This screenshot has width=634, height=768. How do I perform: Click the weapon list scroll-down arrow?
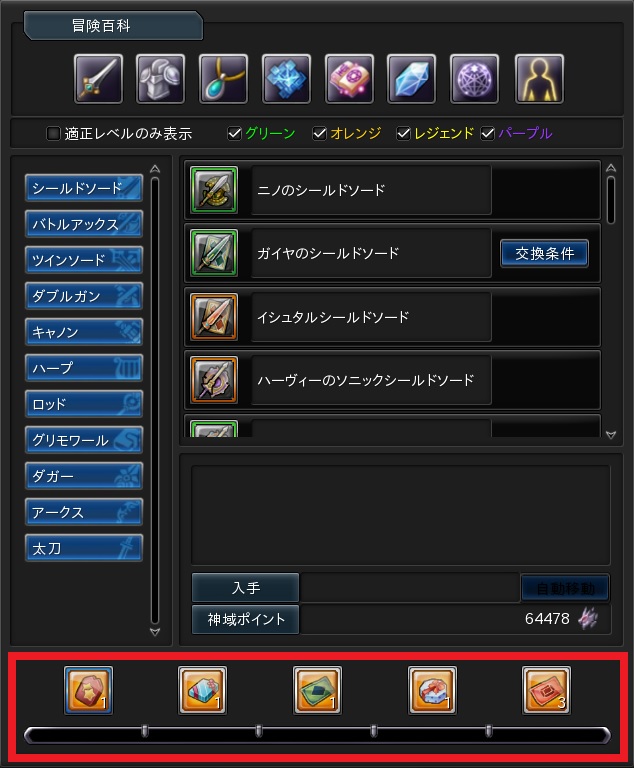point(155,632)
